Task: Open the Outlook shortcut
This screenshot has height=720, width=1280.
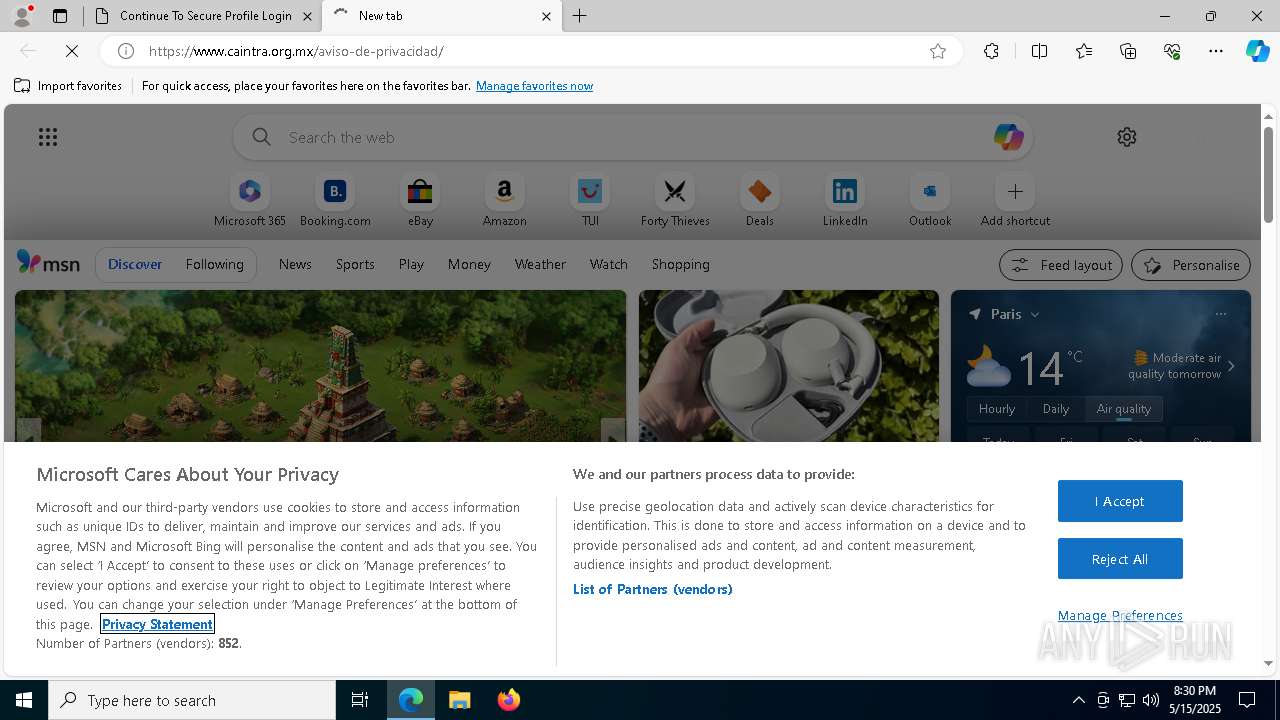Action: pyautogui.click(x=930, y=201)
